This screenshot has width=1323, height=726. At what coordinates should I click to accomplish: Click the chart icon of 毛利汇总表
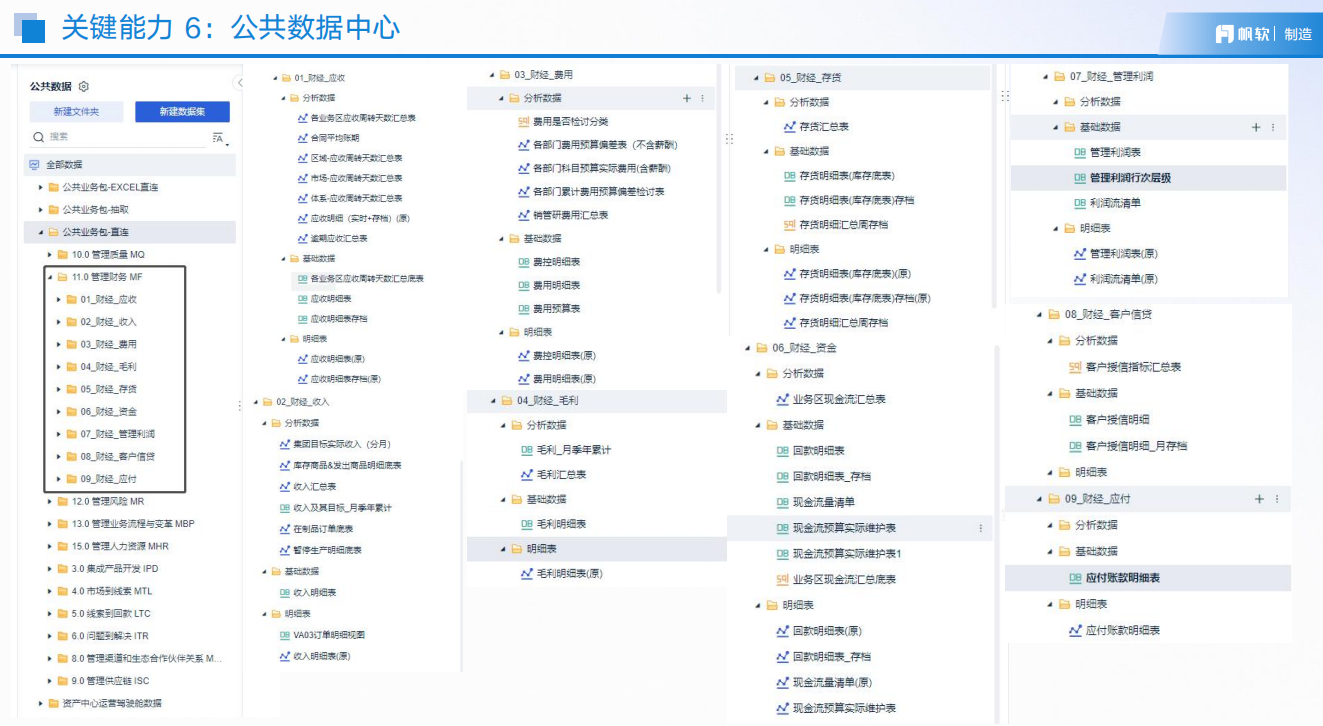click(x=527, y=475)
